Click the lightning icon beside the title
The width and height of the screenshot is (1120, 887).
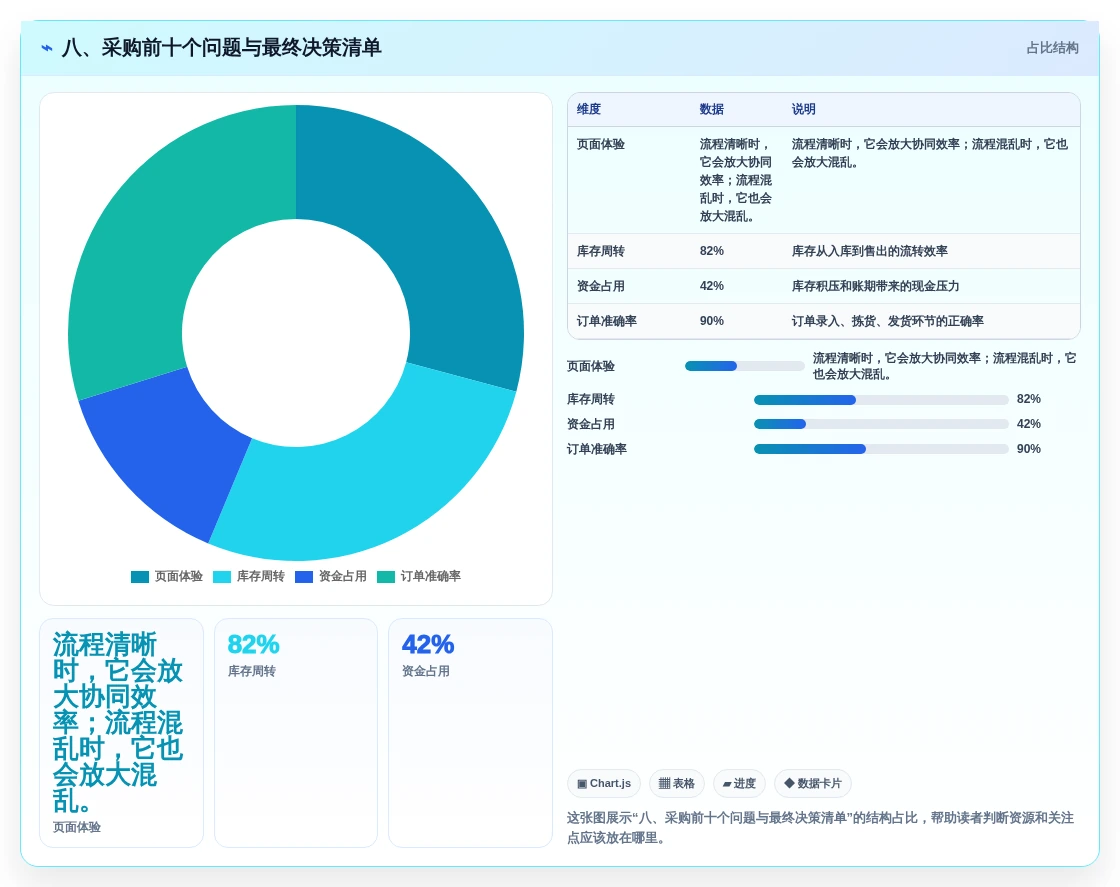point(47,48)
